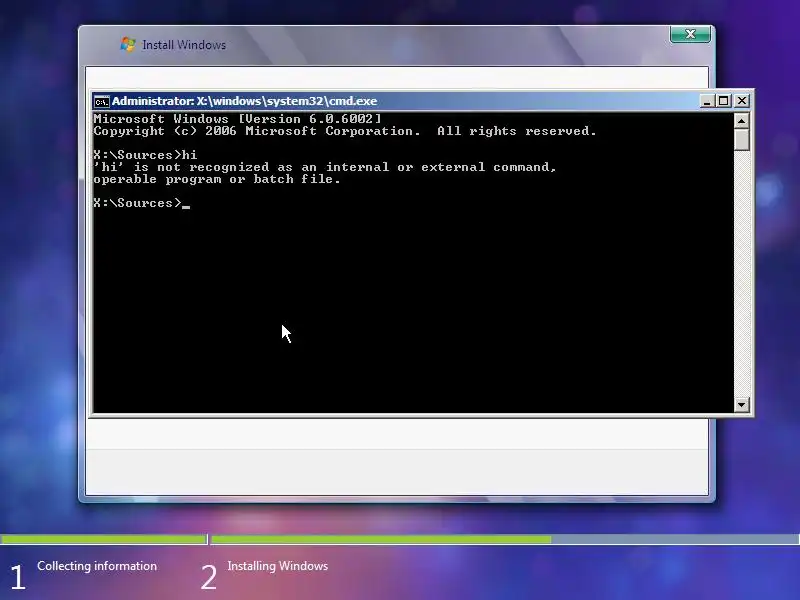Image resolution: width=800 pixels, height=600 pixels.
Task: Click the 'X:\Sources>hi' command line
Action: coord(145,155)
